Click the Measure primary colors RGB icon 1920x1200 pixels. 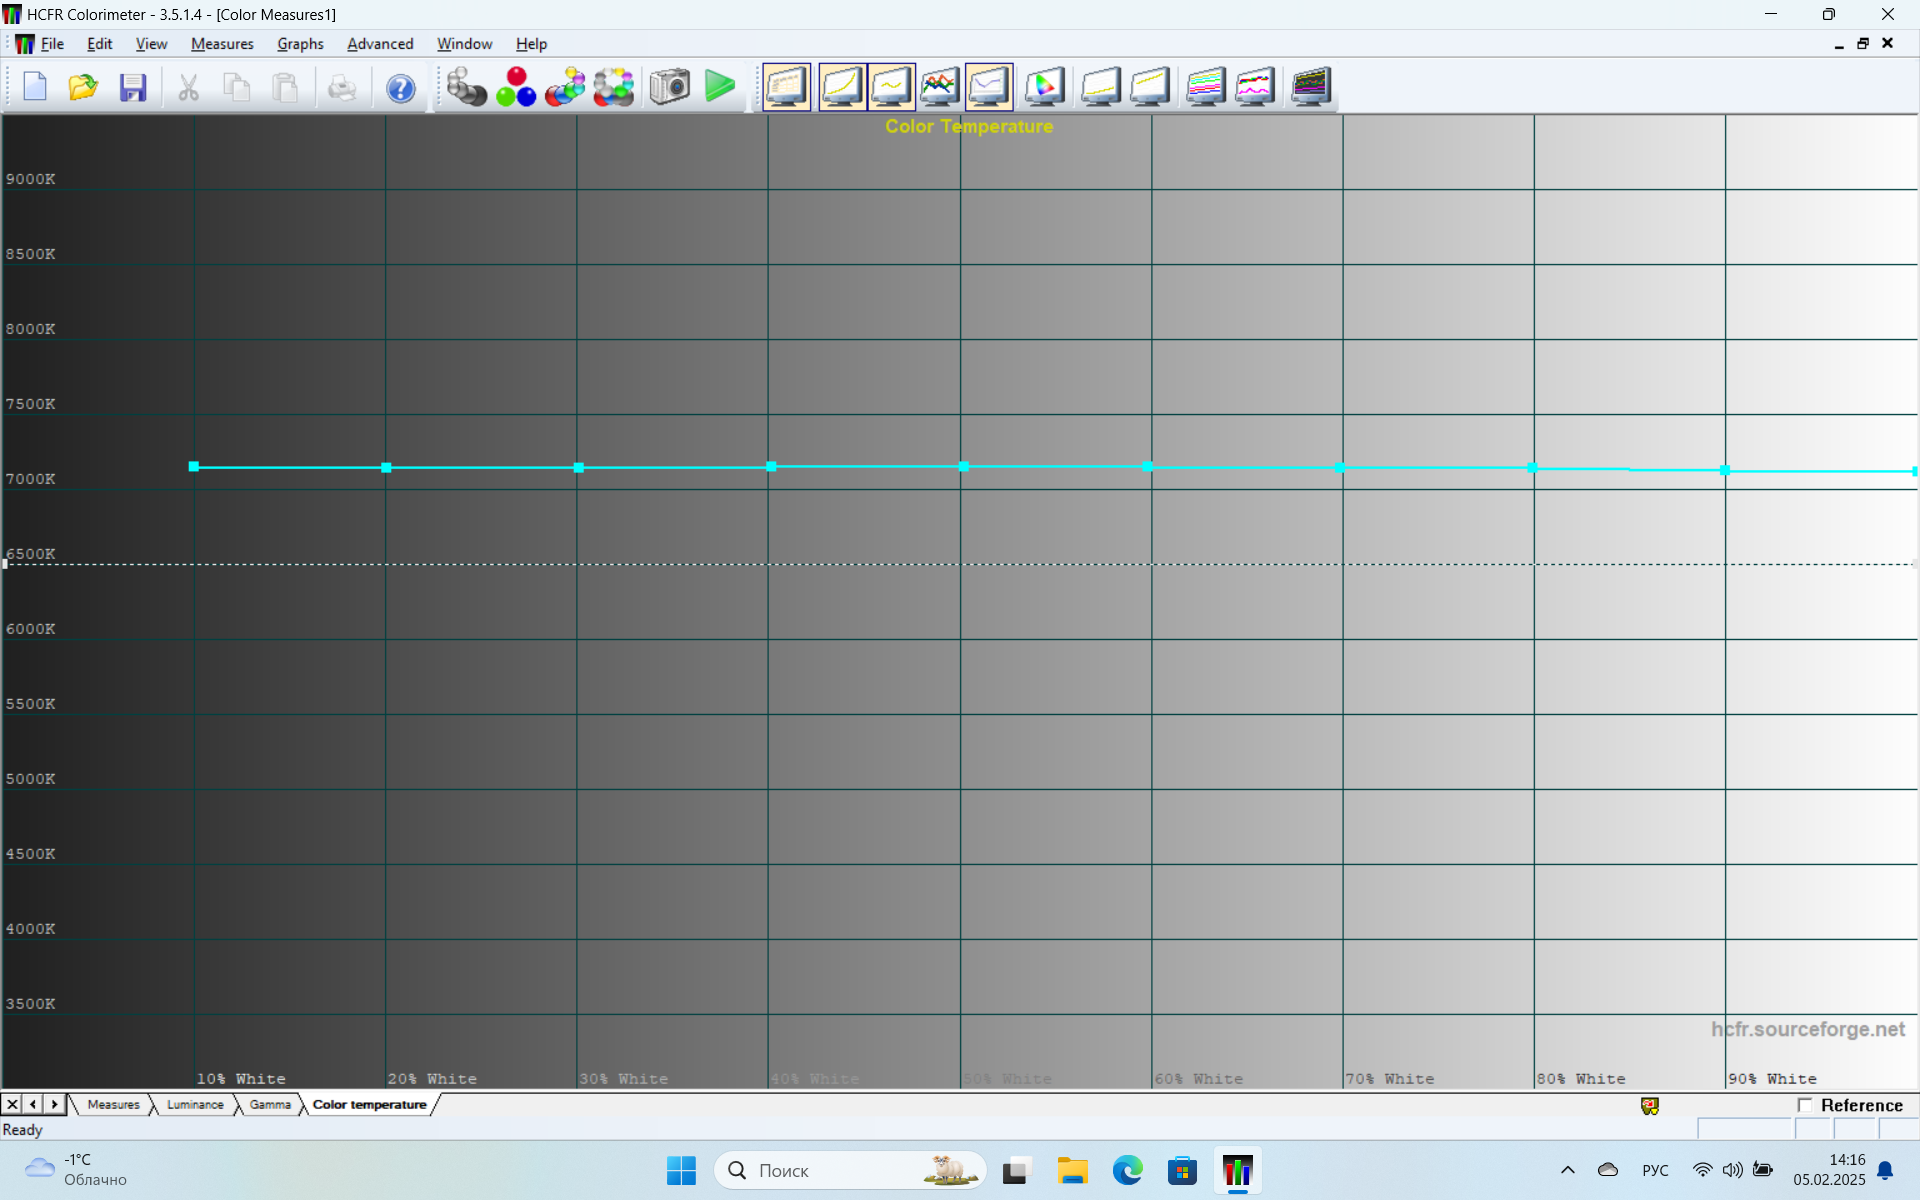pyautogui.click(x=516, y=87)
